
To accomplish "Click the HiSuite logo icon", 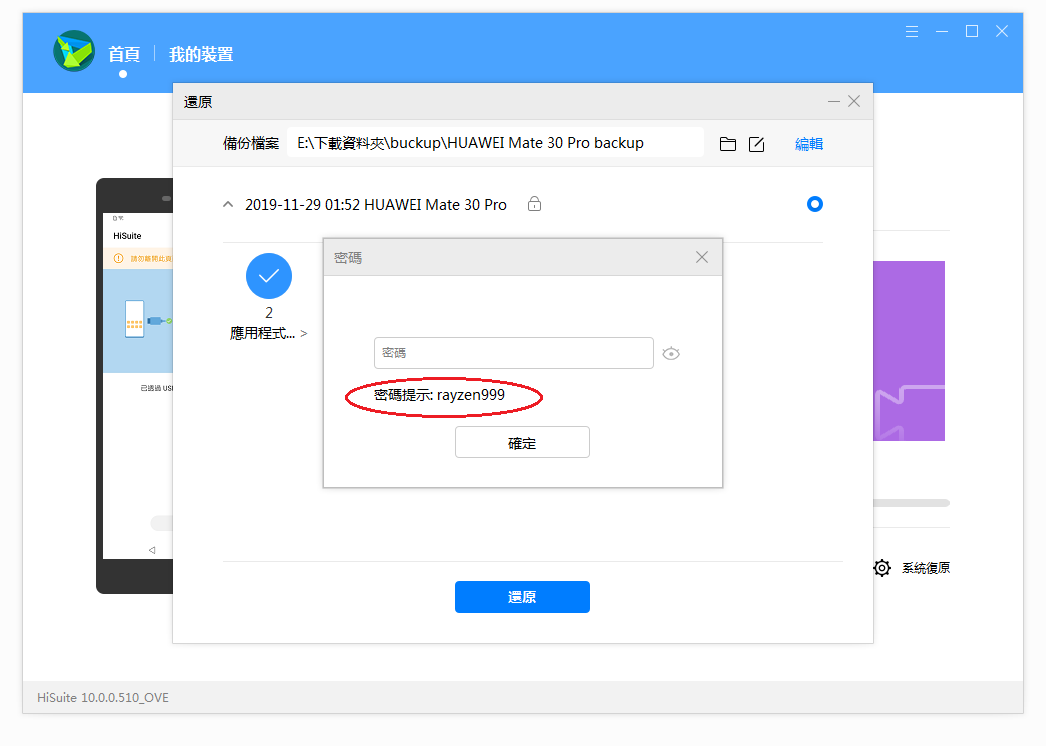I will pos(74,51).
